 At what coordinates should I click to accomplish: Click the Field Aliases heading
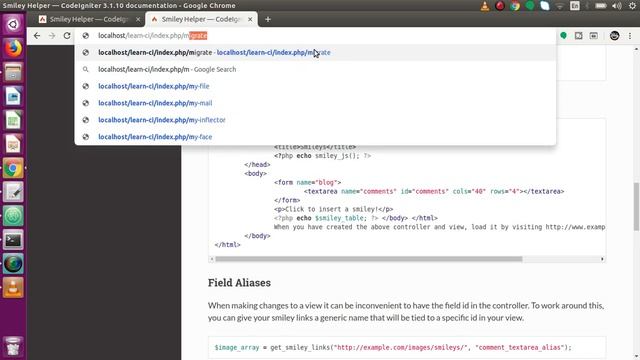click(x=239, y=282)
